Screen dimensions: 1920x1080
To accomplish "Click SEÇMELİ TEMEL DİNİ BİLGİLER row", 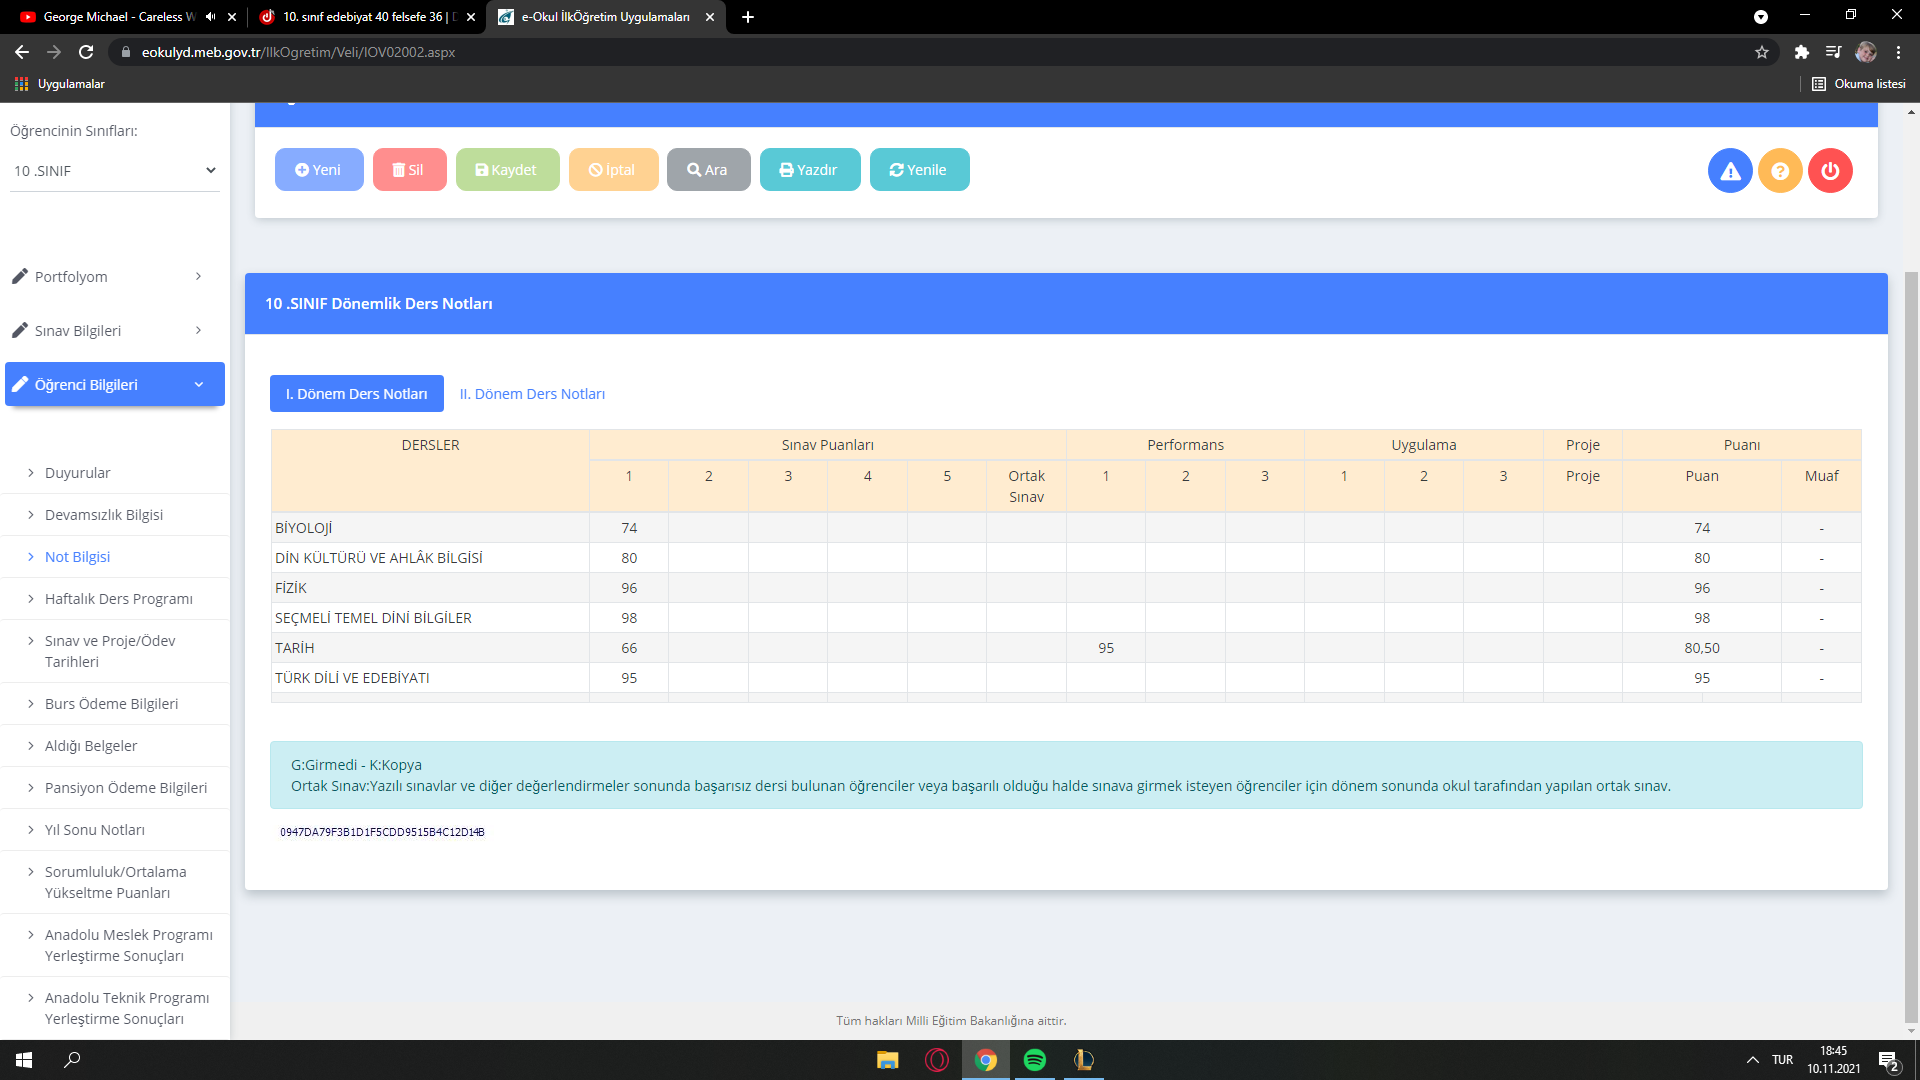I will pyautogui.click(x=1066, y=618).
